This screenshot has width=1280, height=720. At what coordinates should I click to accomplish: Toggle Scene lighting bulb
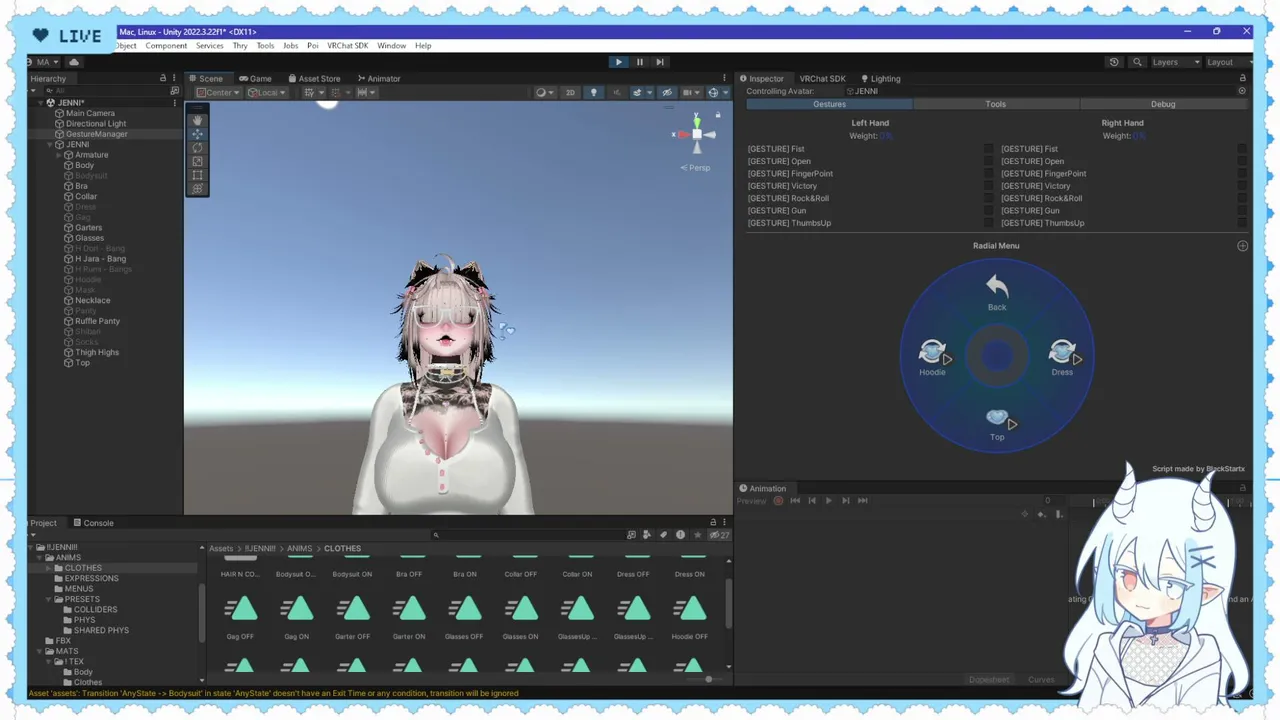coord(593,93)
